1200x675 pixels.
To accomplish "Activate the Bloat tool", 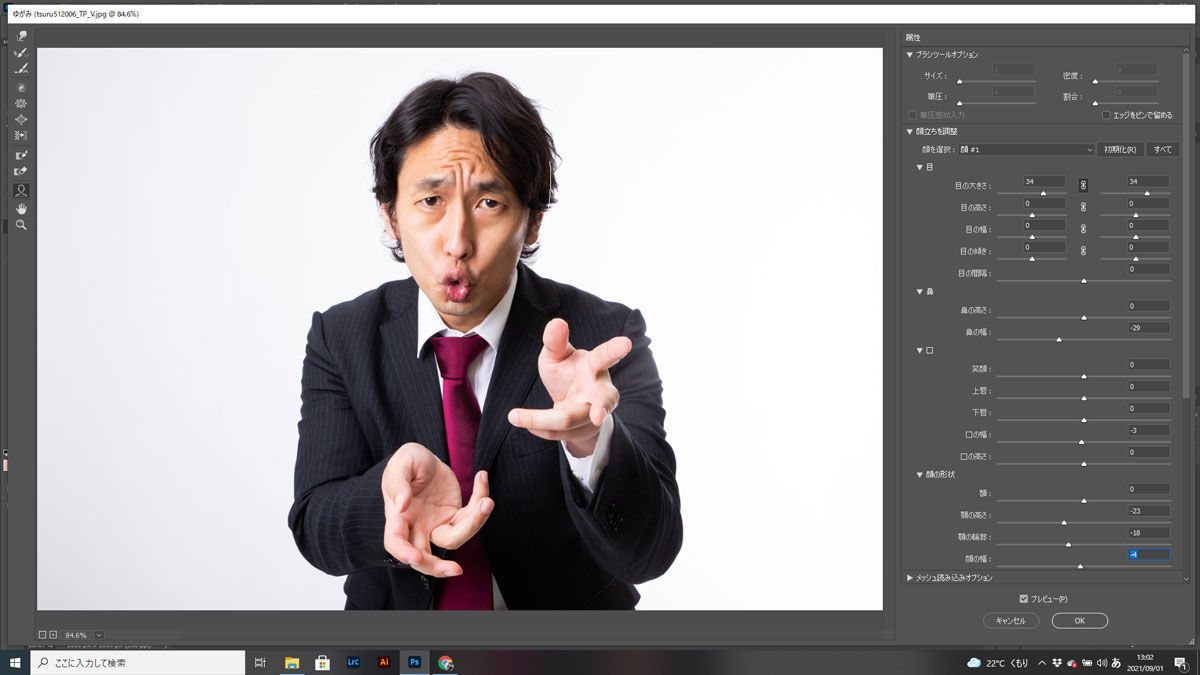I will tap(22, 121).
